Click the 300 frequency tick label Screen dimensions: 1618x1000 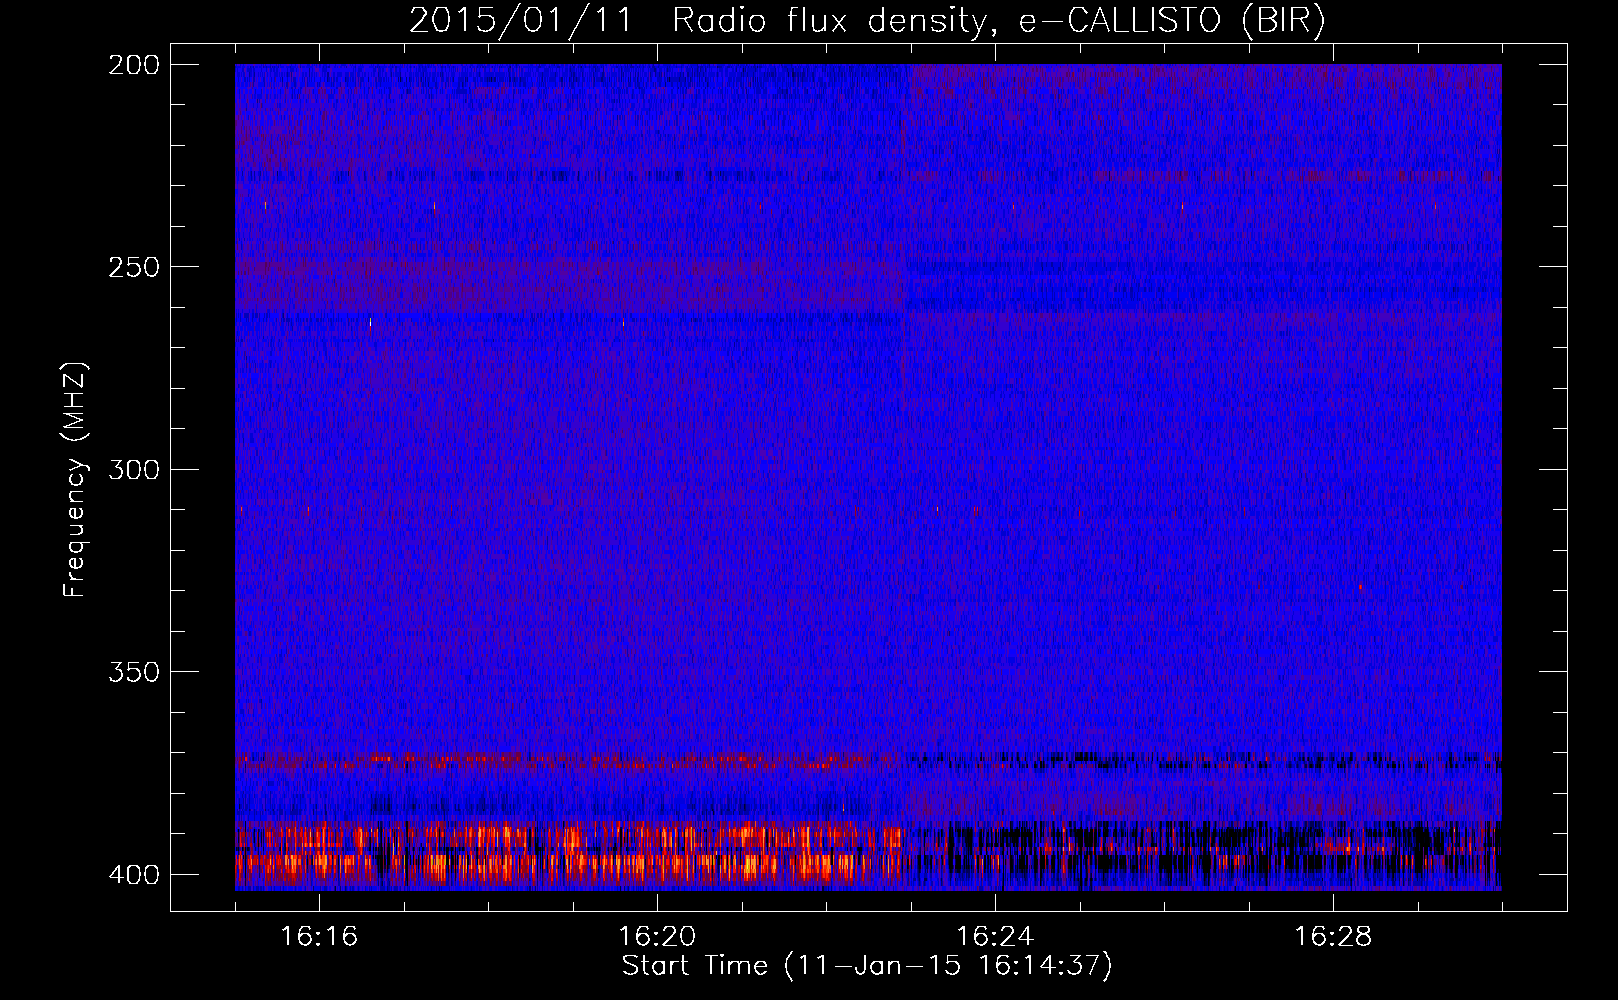tap(133, 469)
